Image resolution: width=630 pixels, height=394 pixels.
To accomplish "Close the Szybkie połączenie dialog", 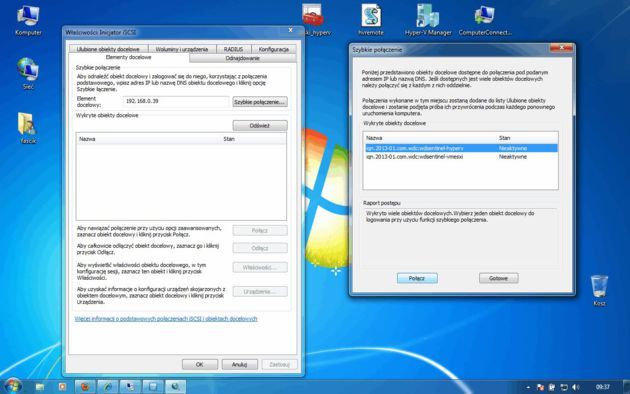I will coord(561,48).
